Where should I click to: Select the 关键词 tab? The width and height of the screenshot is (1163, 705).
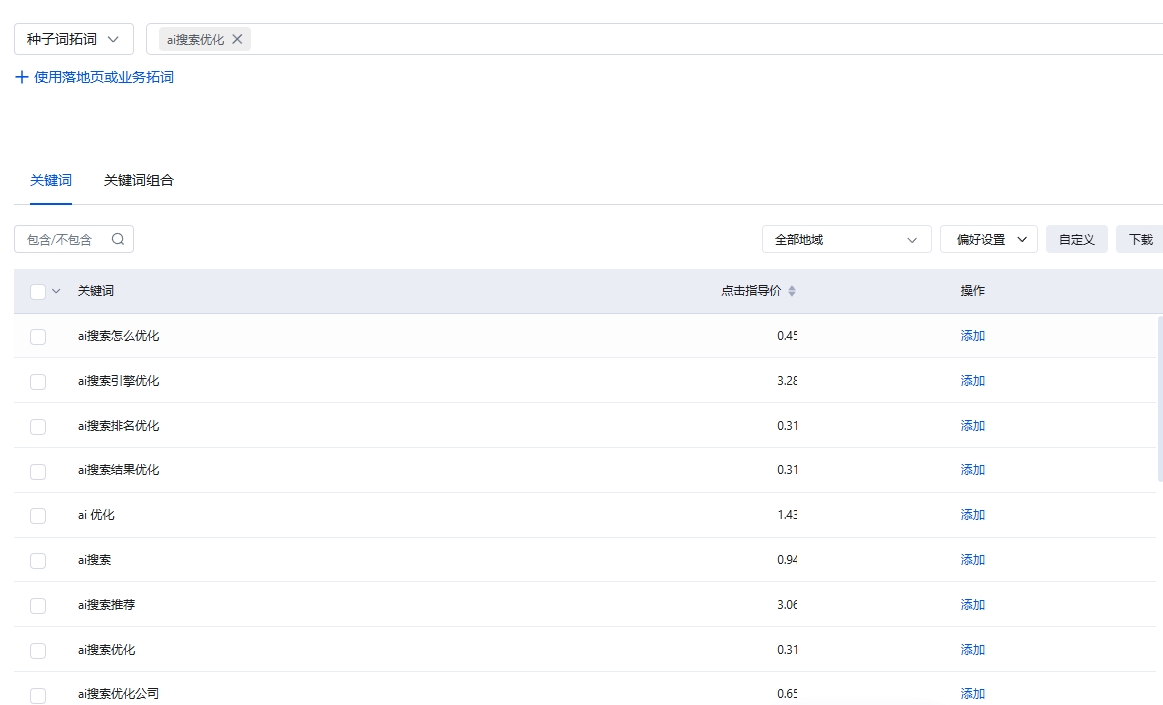(x=51, y=181)
